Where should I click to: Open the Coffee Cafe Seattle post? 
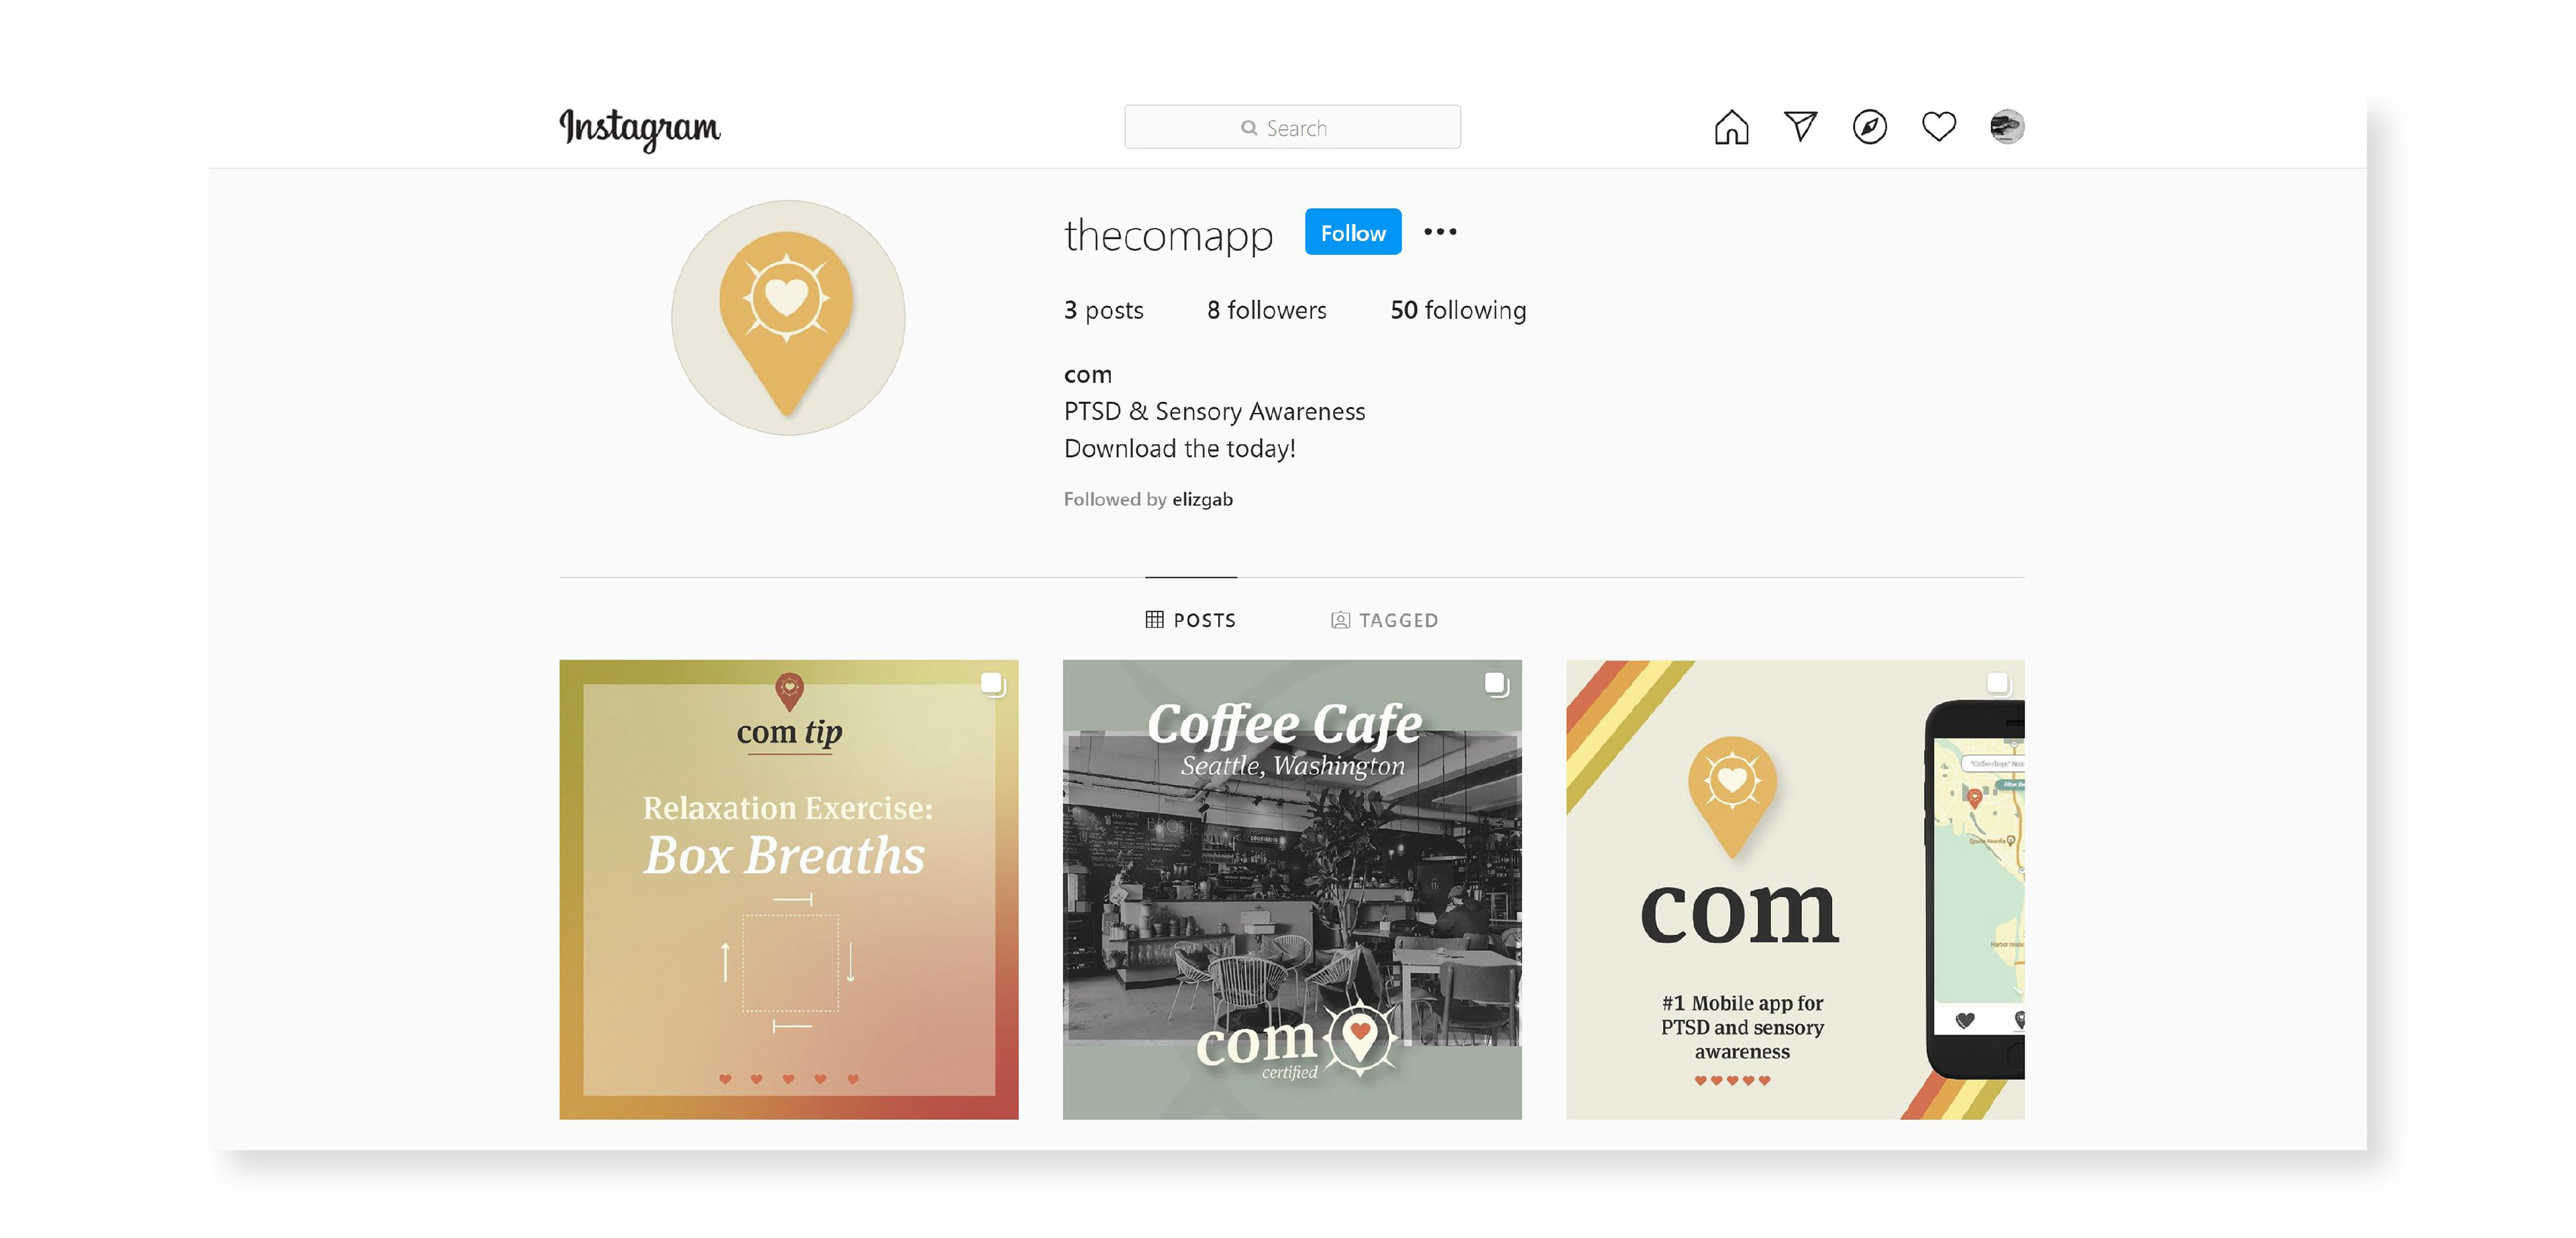[1292, 889]
